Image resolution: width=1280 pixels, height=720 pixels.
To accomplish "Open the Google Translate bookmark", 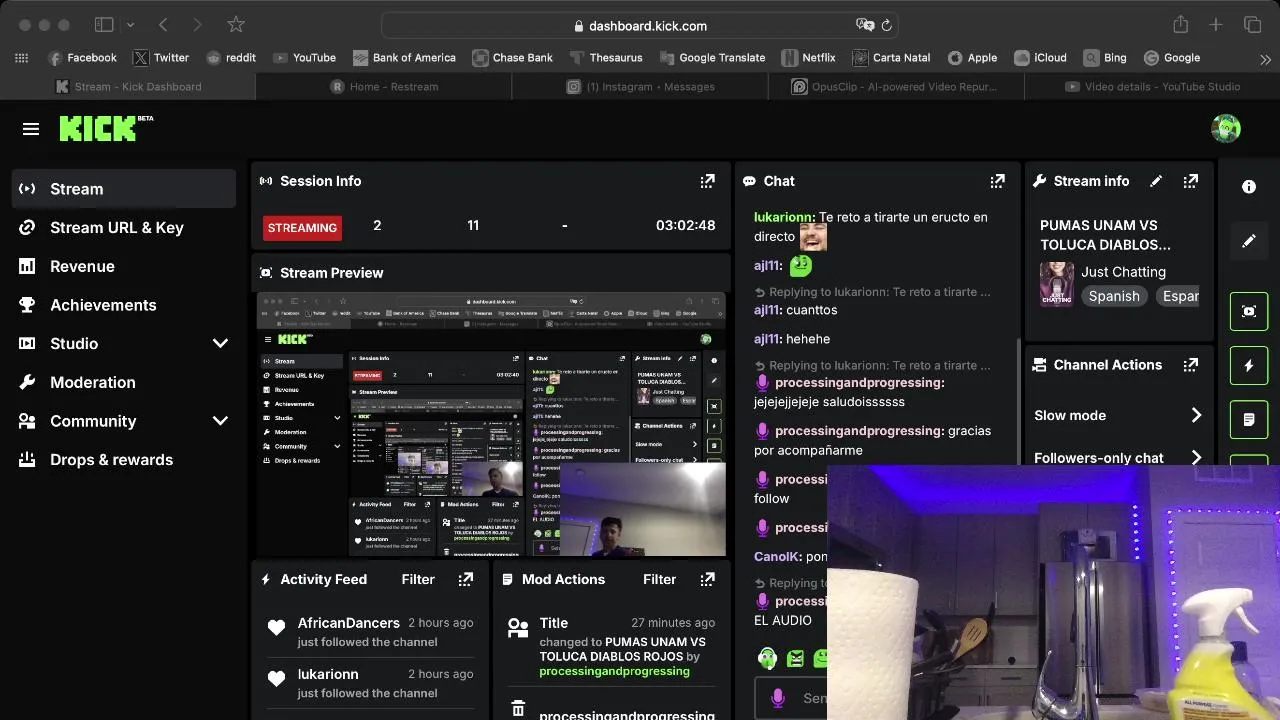I will (712, 58).
